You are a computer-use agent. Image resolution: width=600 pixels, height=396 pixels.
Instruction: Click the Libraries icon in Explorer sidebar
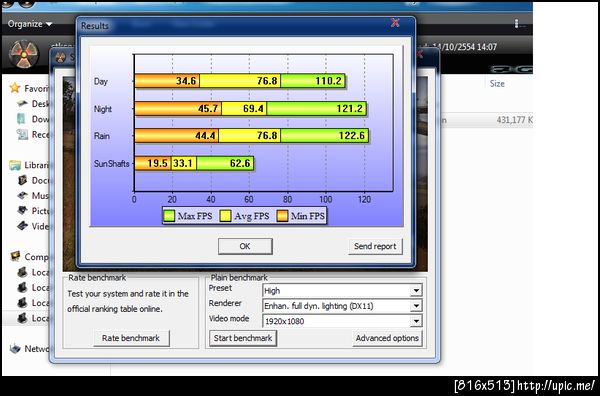pos(15,165)
